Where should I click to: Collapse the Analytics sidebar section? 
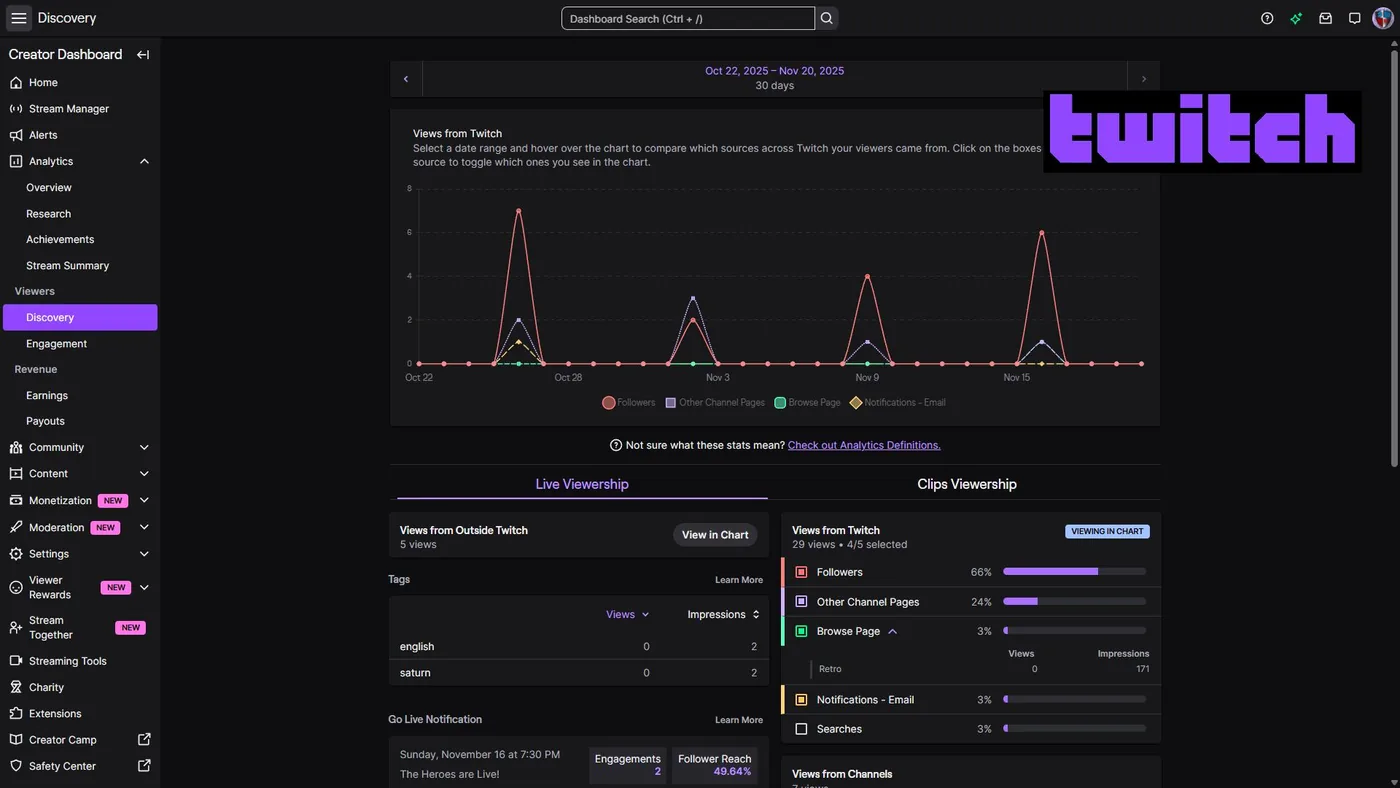[144, 161]
